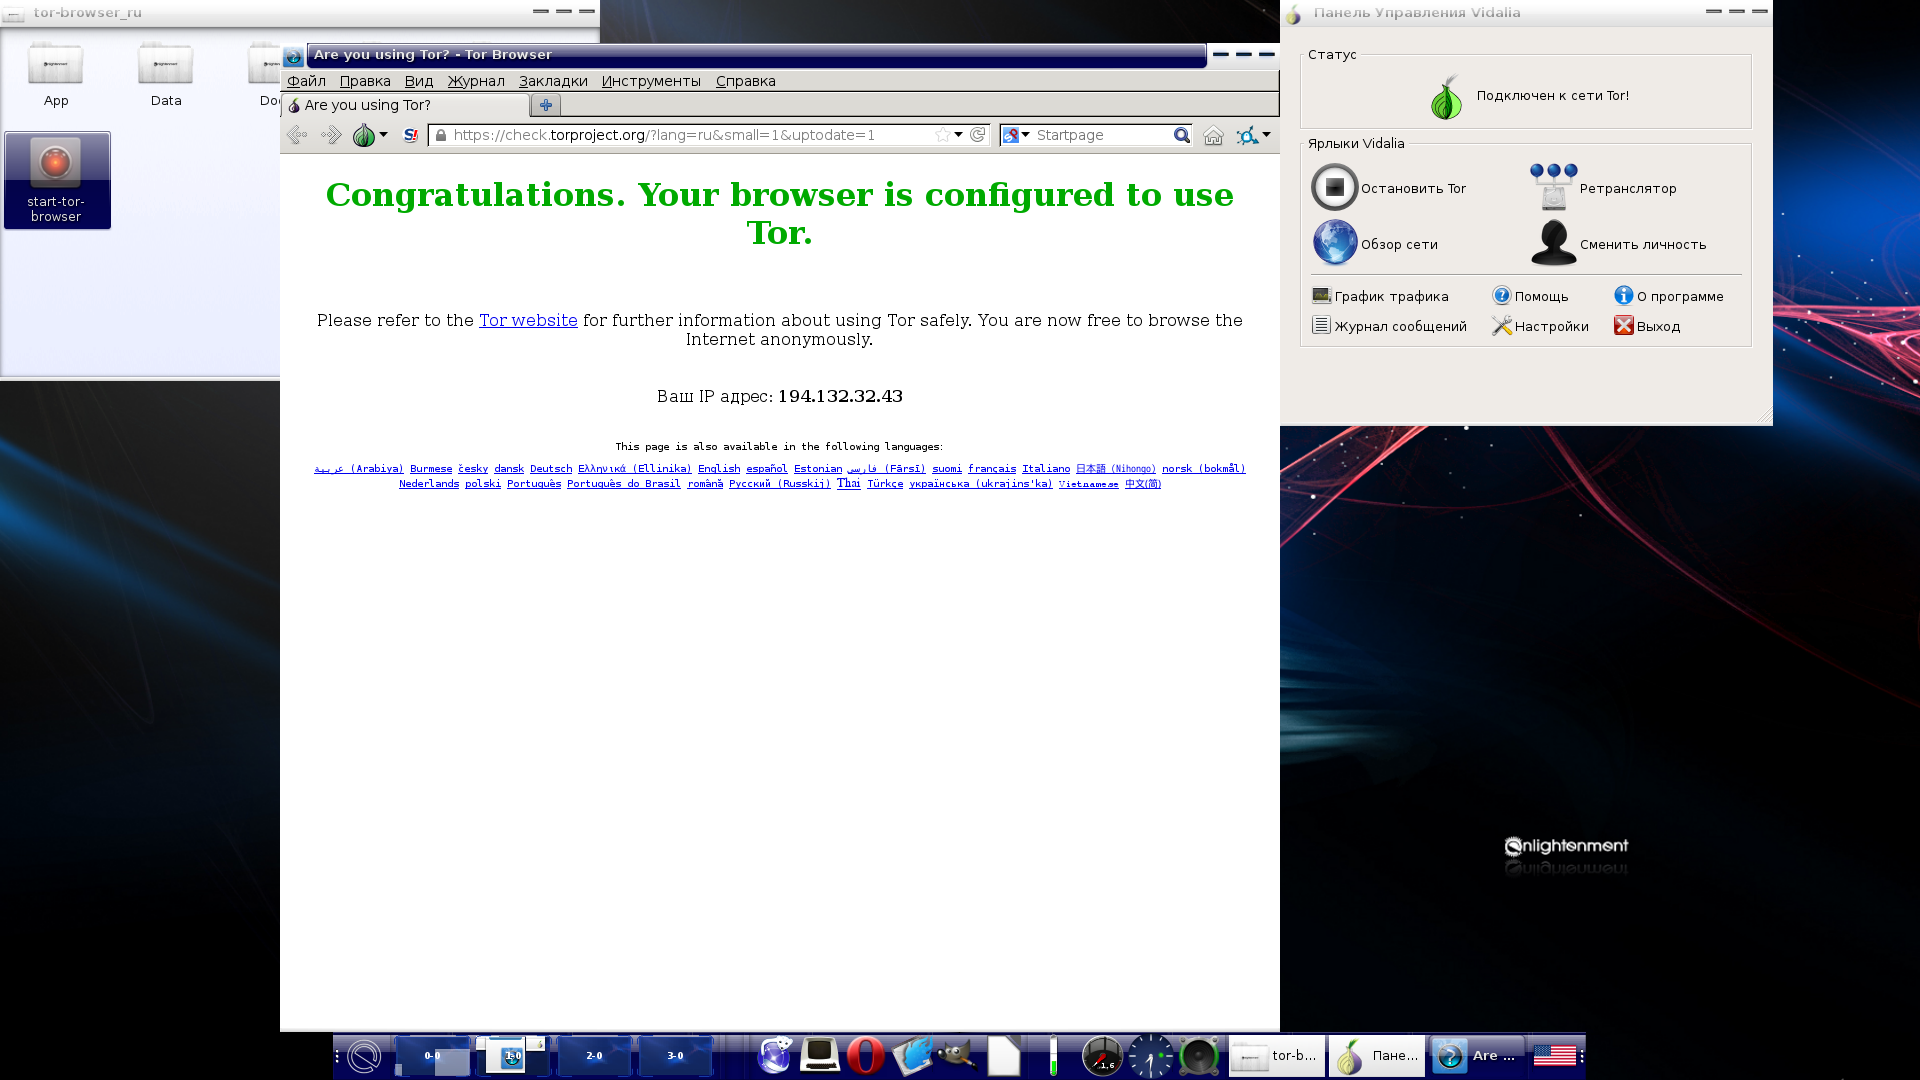Launch the globe web browser on shelf
The width and height of the screenshot is (1920, 1080).
775,1056
